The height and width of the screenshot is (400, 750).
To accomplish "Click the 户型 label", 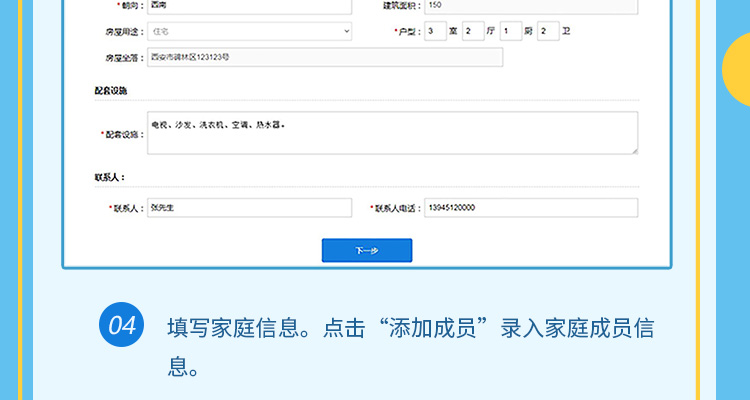I will point(407,32).
